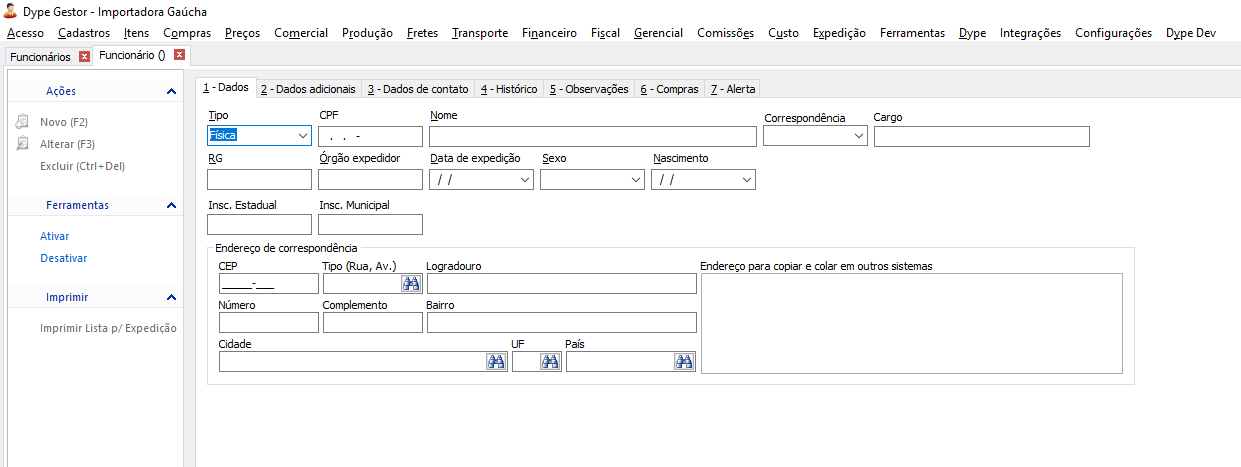The width and height of the screenshot is (1241, 467).
Task: Open the Correspondência dropdown
Action: (859, 136)
